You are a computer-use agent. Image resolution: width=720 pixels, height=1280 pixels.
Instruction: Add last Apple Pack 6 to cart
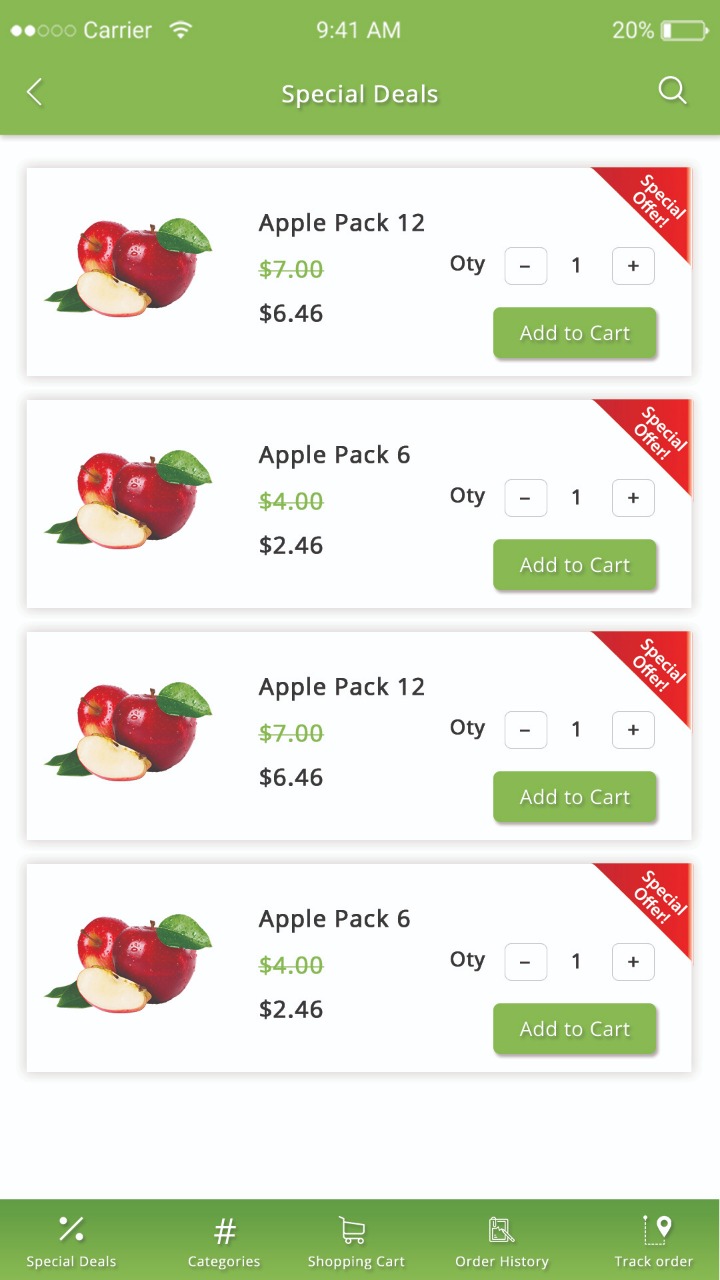coord(575,1029)
